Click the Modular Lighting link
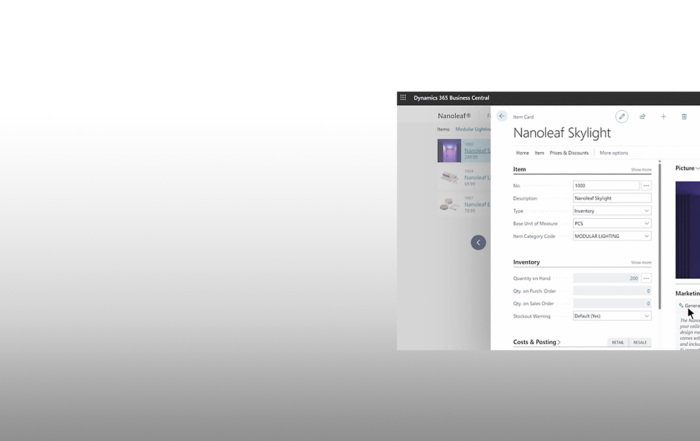This screenshot has height=441, width=700. pyautogui.click(x=472, y=129)
